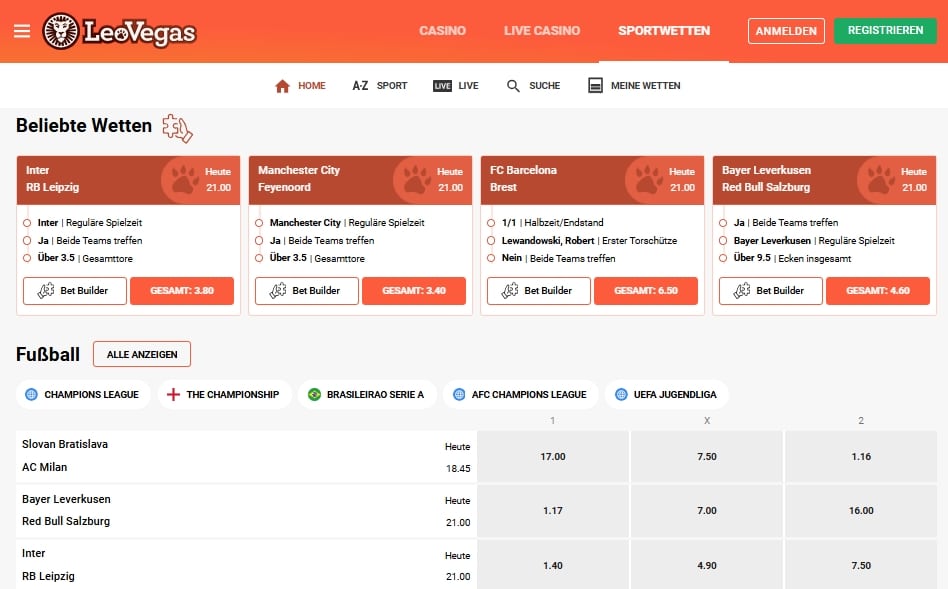The width and height of the screenshot is (948, 589).
Task: Open the Inter vs RB Leipzig header card
Action: pyautogui.click(x=128, y=180)
